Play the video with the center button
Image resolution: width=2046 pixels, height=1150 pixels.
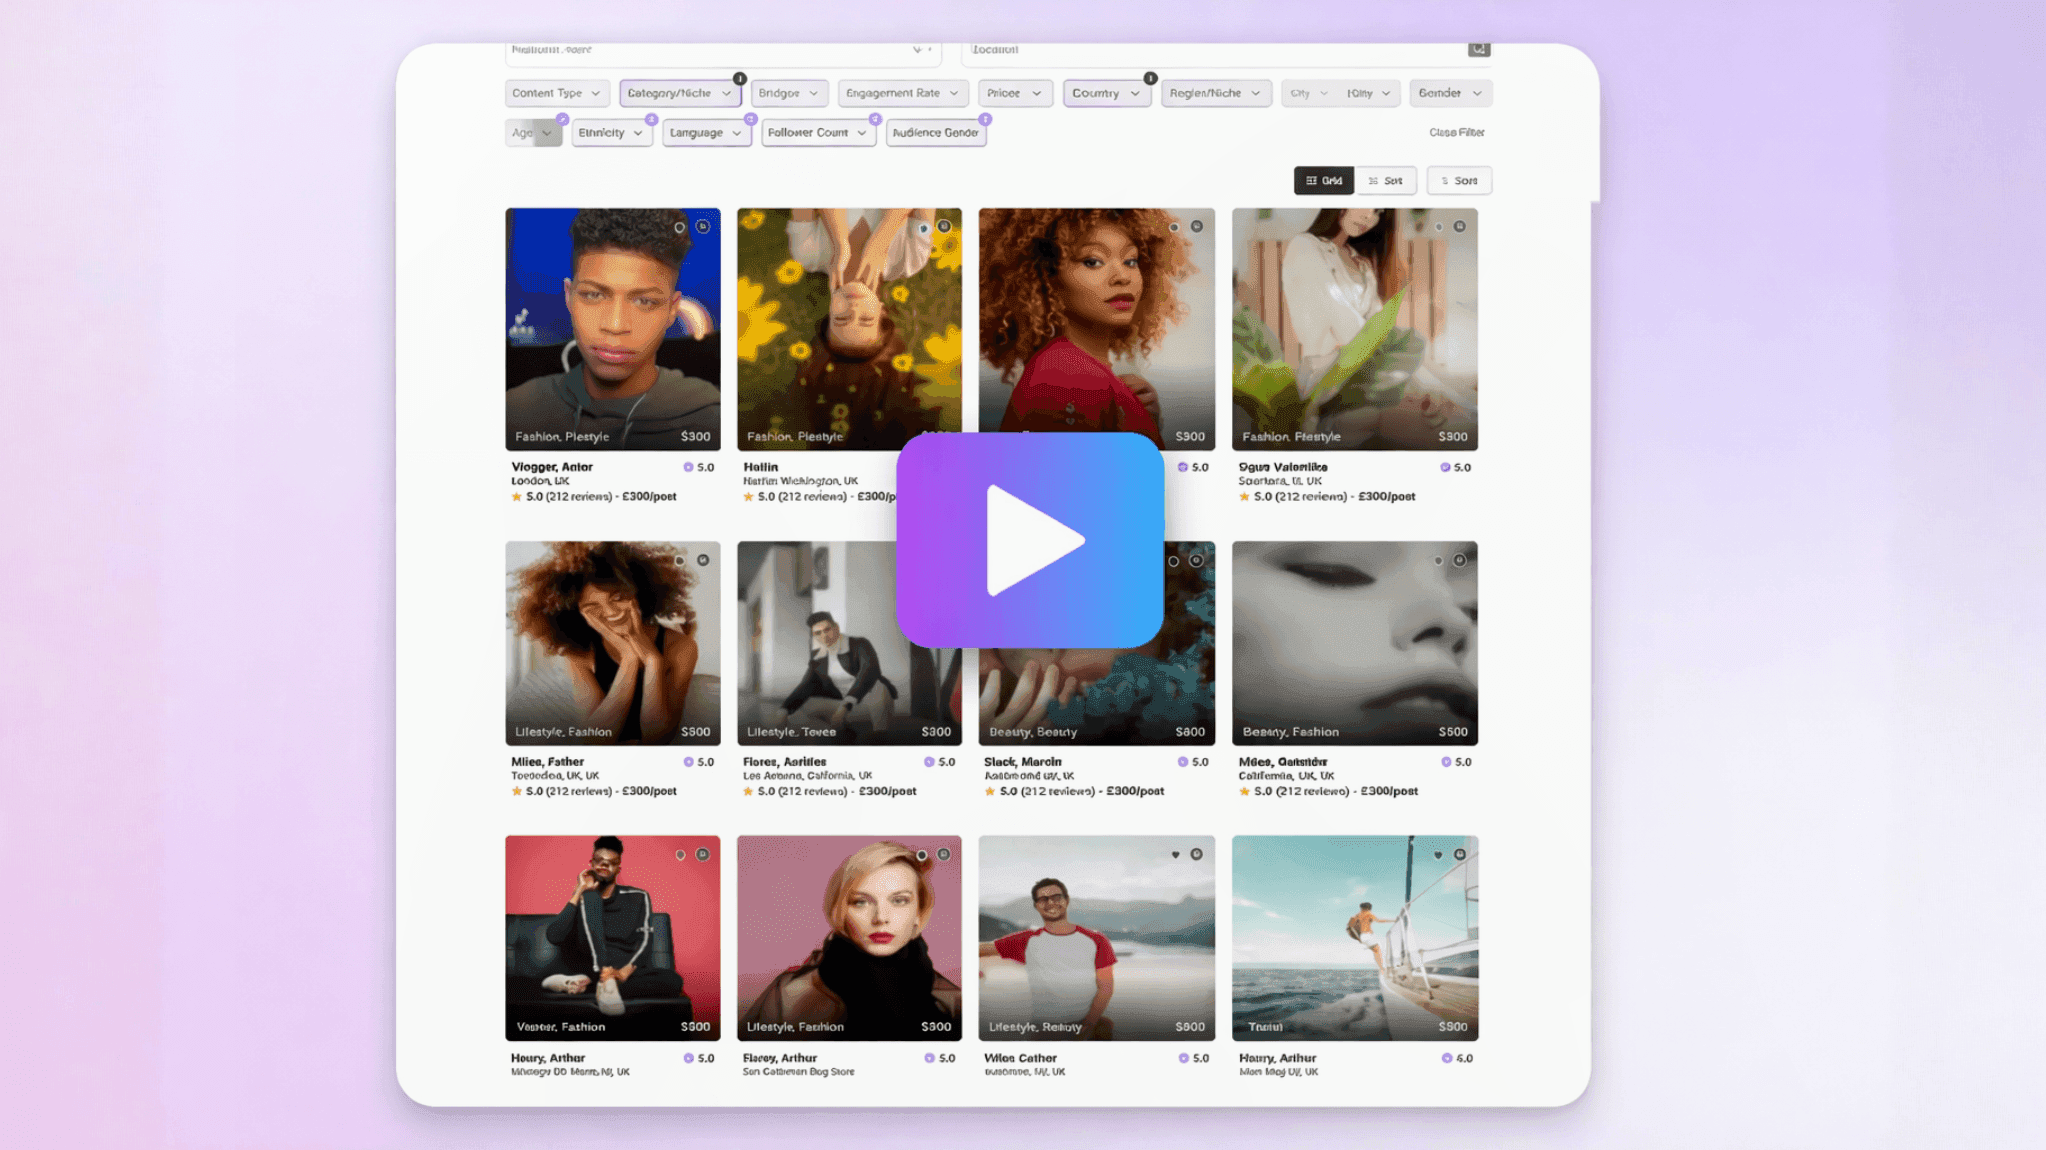tap(1030, 540)
